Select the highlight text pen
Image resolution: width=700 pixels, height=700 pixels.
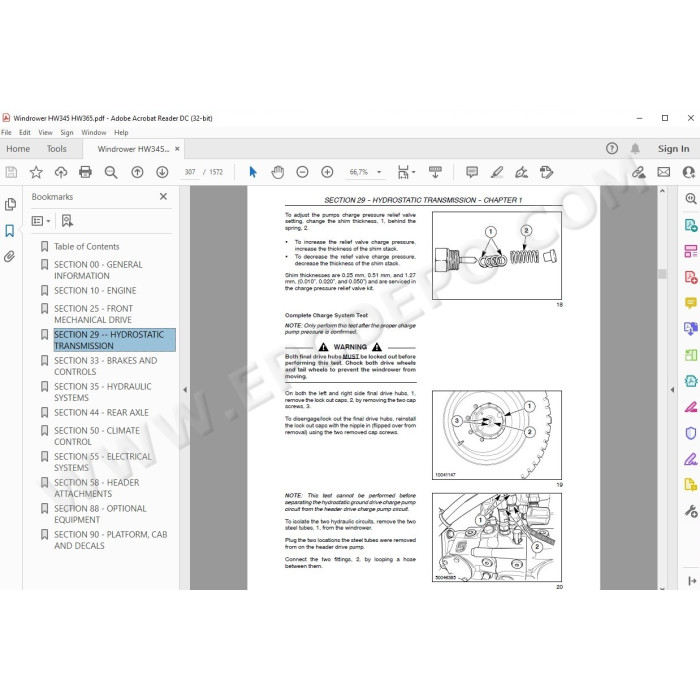[x=497, y=172]
